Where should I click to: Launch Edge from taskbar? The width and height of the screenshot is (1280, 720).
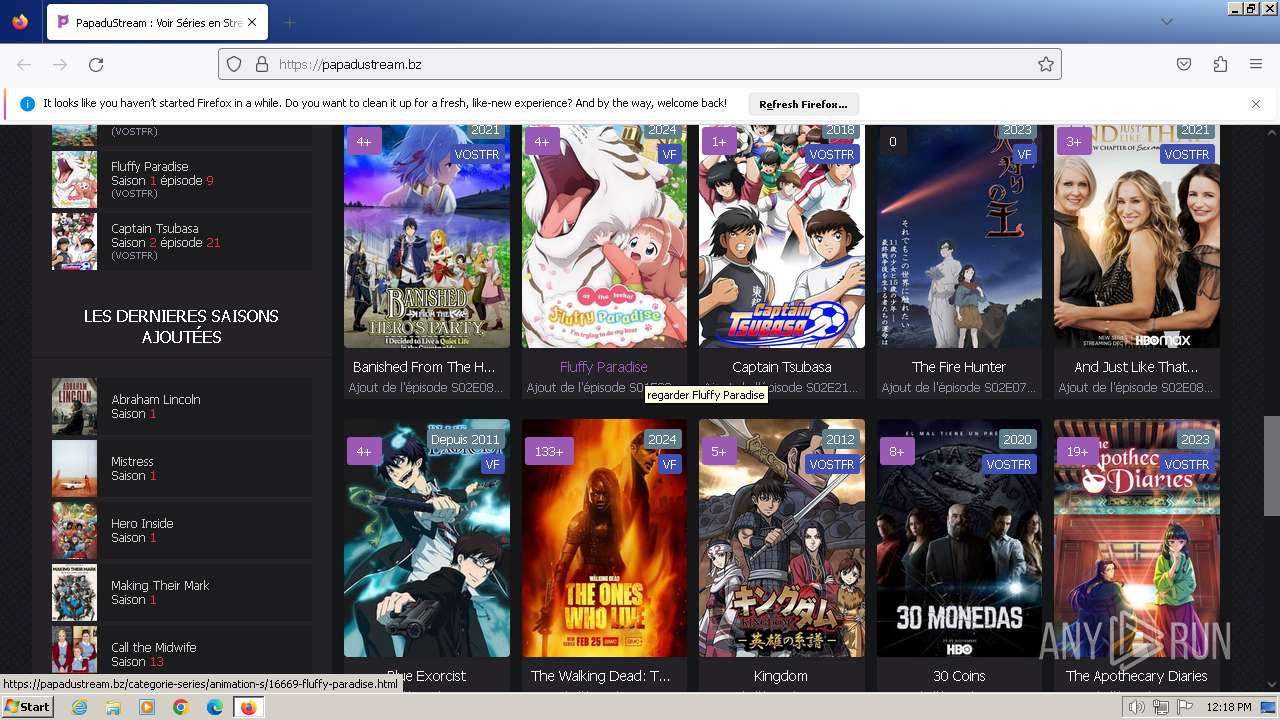(x=215, y=707)
